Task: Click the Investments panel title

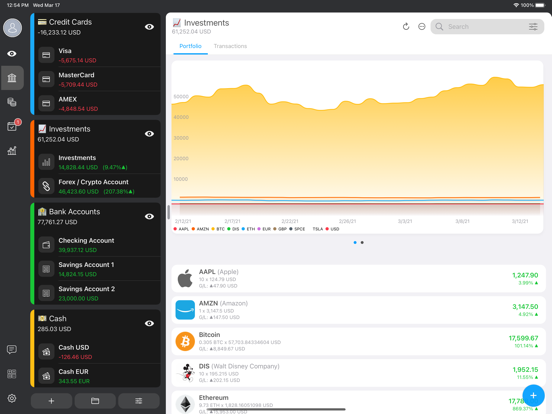Action: 206,23
